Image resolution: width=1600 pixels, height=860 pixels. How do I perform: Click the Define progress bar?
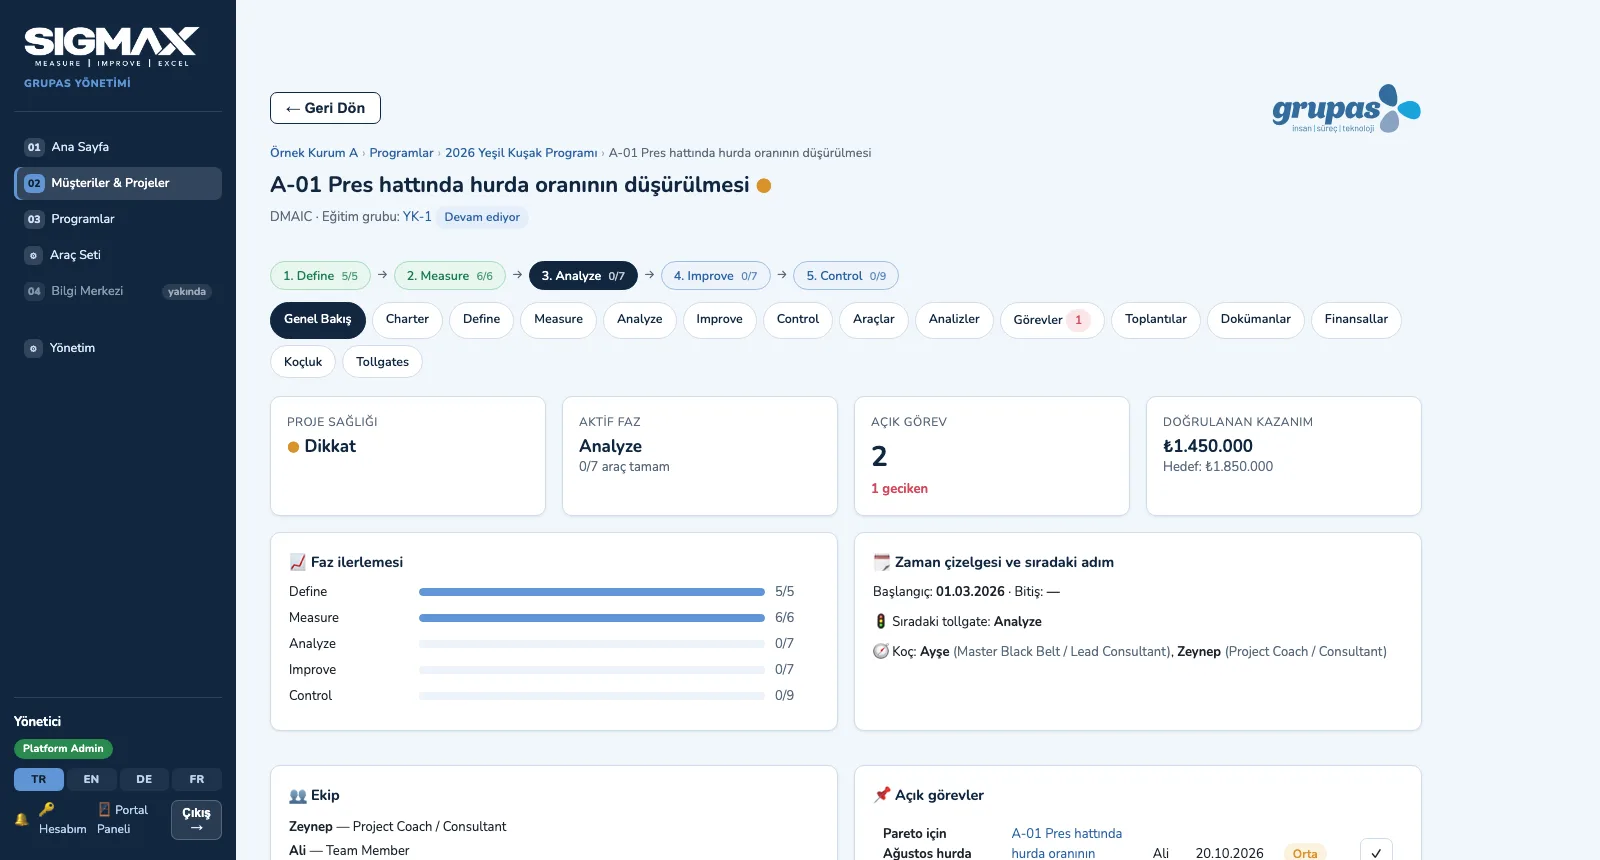(592, 592)
